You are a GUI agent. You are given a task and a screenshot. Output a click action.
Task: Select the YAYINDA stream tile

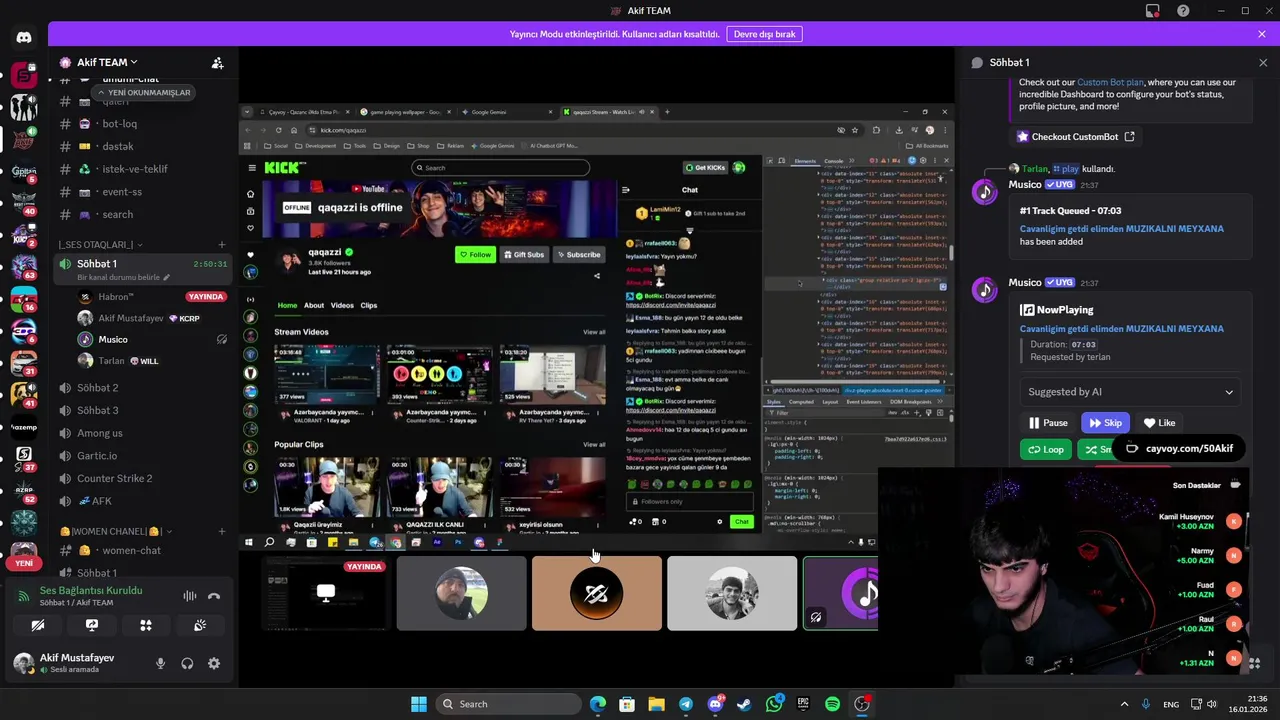click(x=325, y=594)
